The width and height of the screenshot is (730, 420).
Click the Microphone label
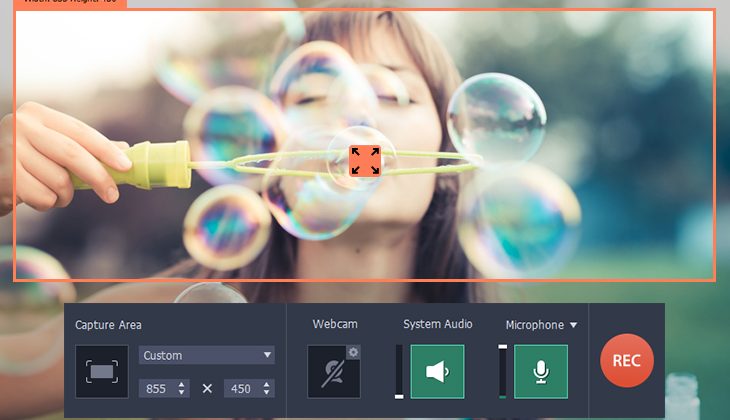(534, 325)
